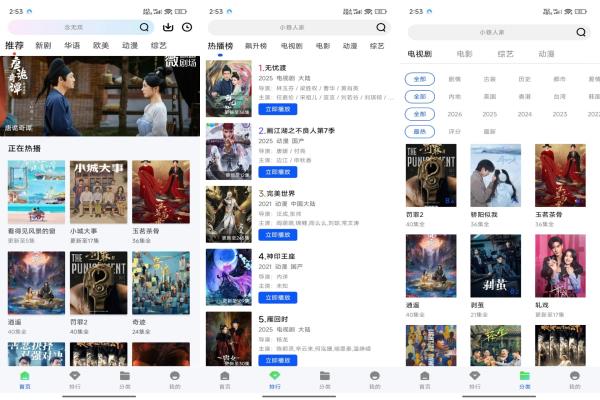The image size is (600, 400).
Task: Select the 2025 year filter option
Action: pyautogui.click(x=490, y=114)
